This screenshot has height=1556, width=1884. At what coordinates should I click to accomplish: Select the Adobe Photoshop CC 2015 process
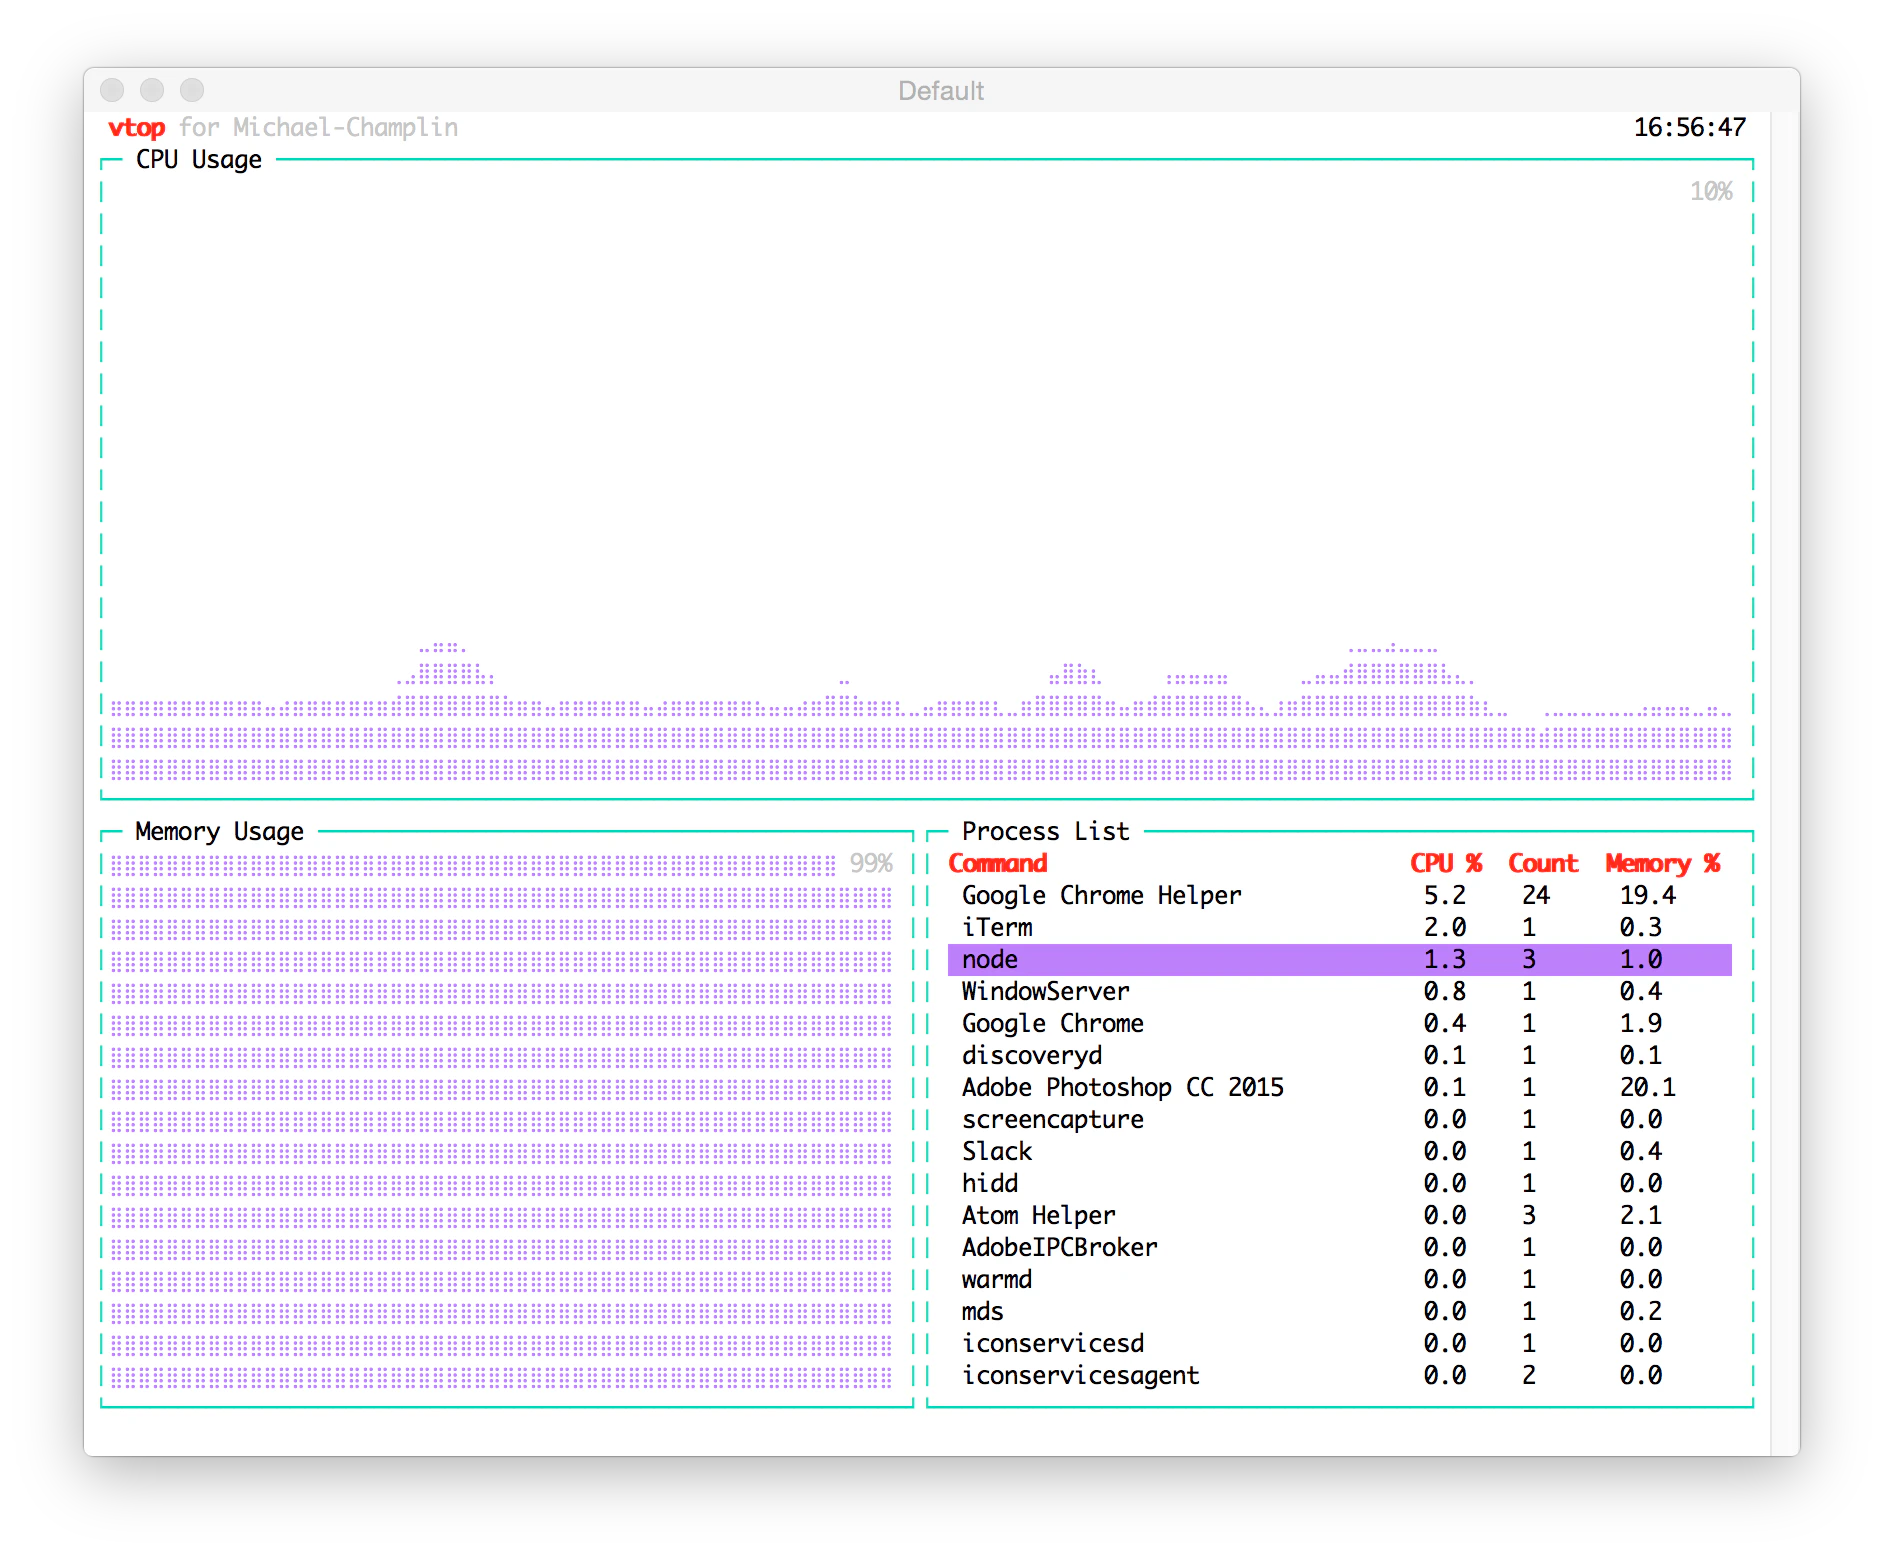pos(1123,1087)
